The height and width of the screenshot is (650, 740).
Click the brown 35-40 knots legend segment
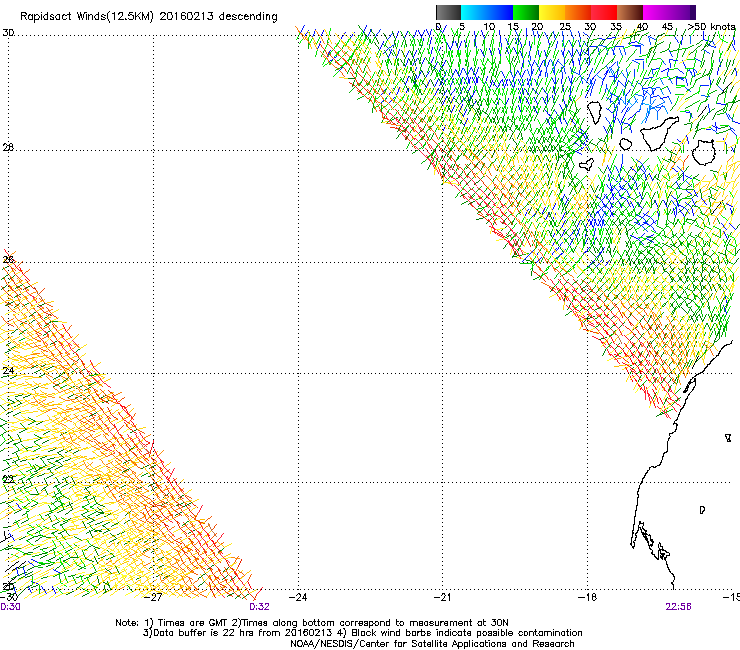click(x=630, y=12)
